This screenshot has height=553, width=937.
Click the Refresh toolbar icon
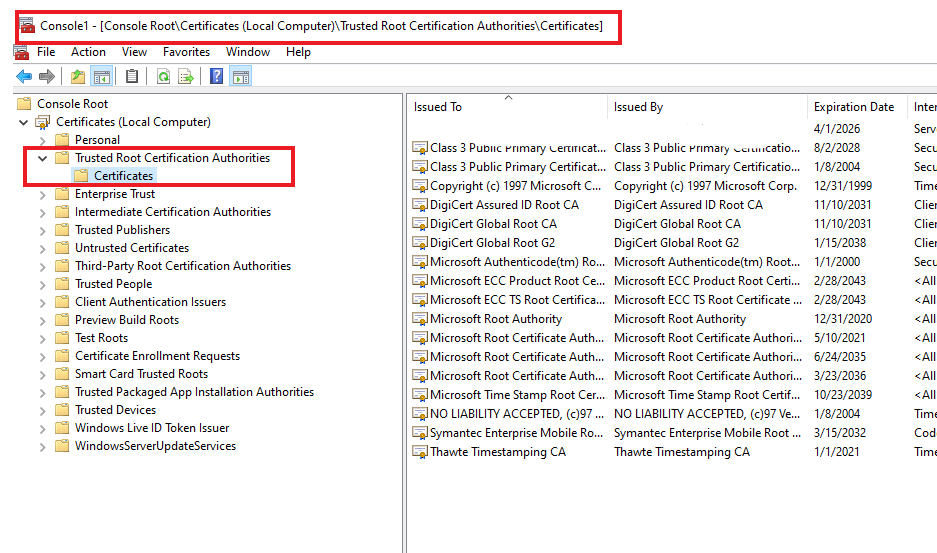coord(163,77)
